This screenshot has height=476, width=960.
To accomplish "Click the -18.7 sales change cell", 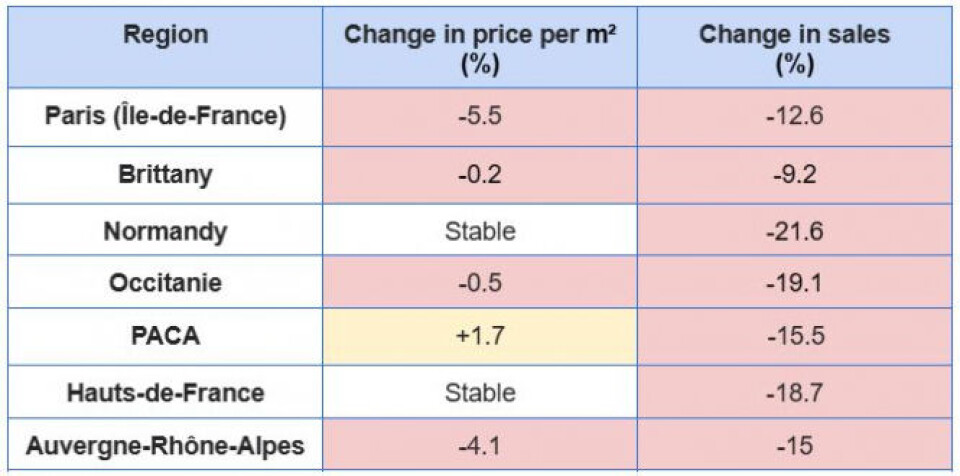I will click(x=794, y=392).
